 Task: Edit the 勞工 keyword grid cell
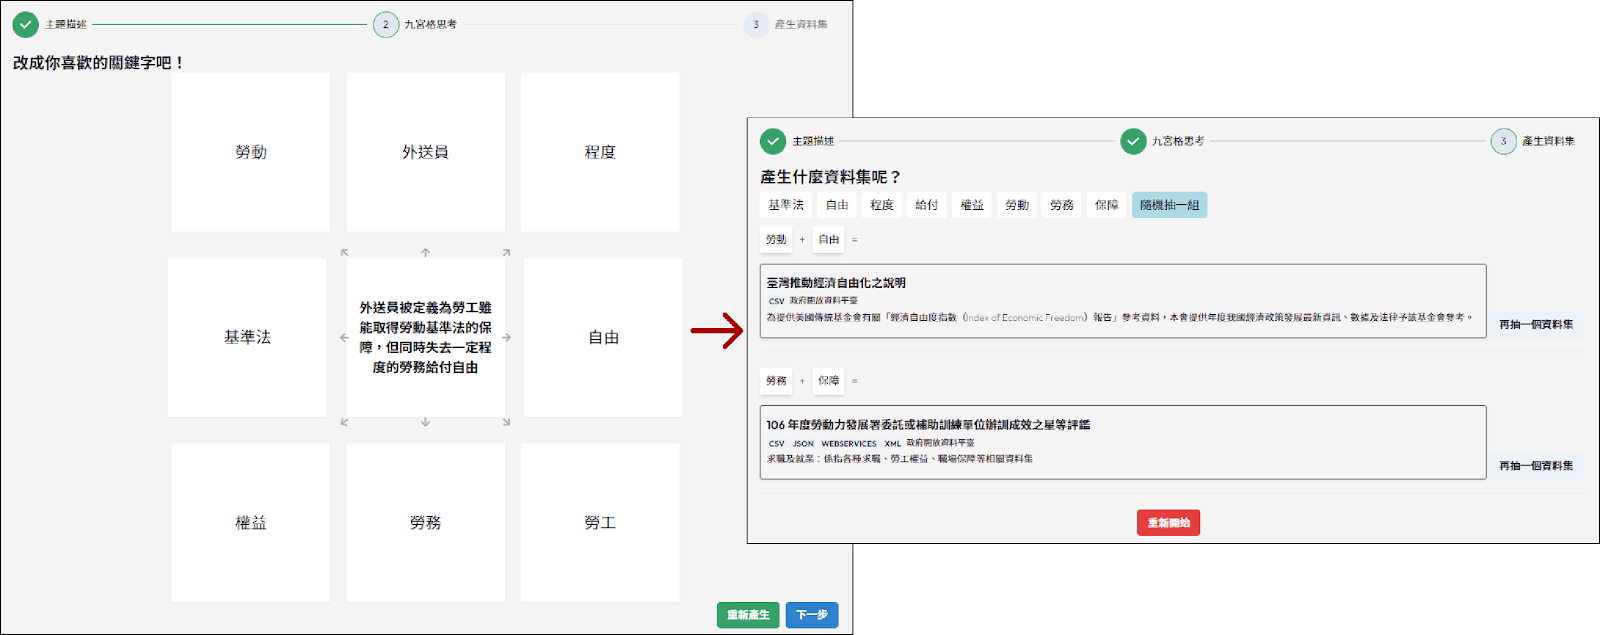[600, 523]
